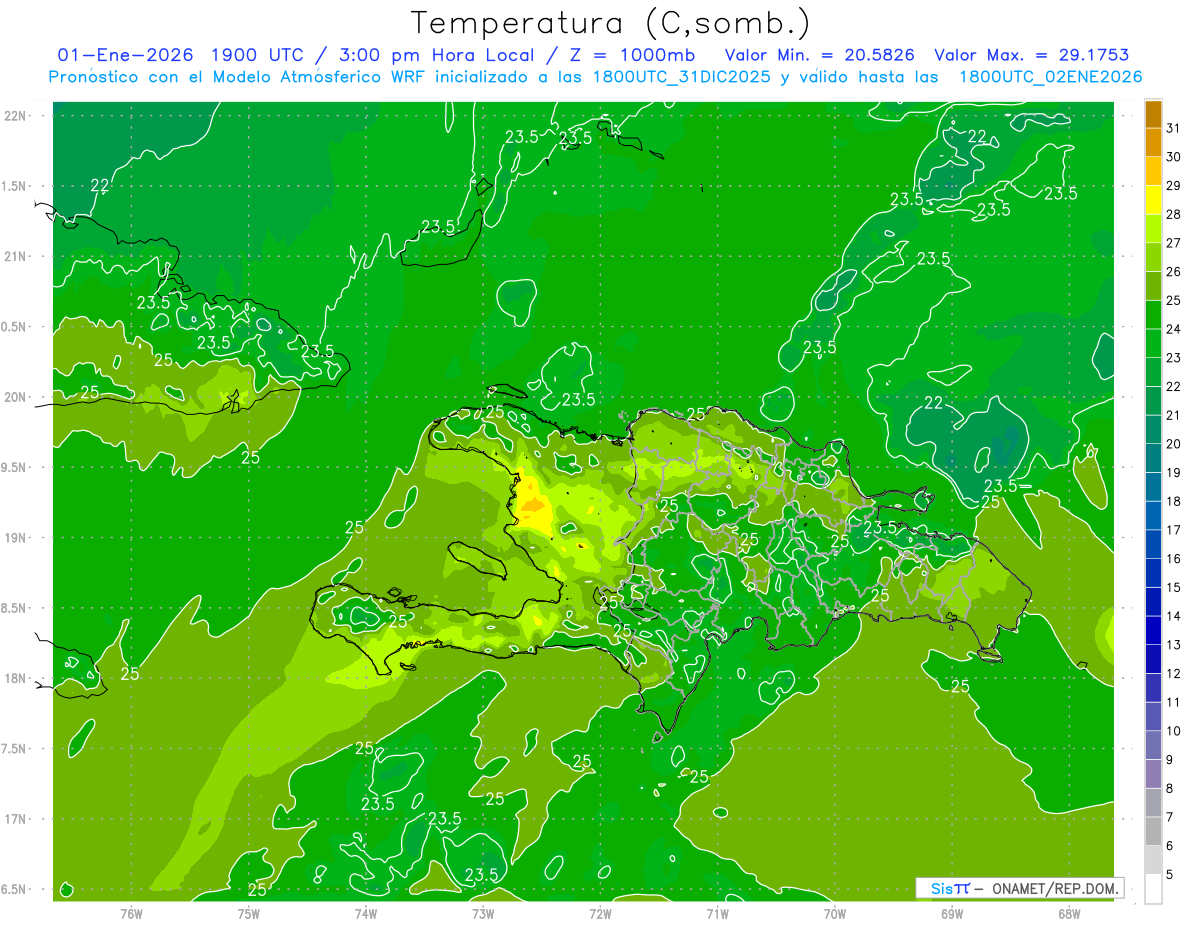This screenshot has width=1200, height=927.
Task: Click the orange legend swatch above 31
Action: click(x=1153, y=115)
